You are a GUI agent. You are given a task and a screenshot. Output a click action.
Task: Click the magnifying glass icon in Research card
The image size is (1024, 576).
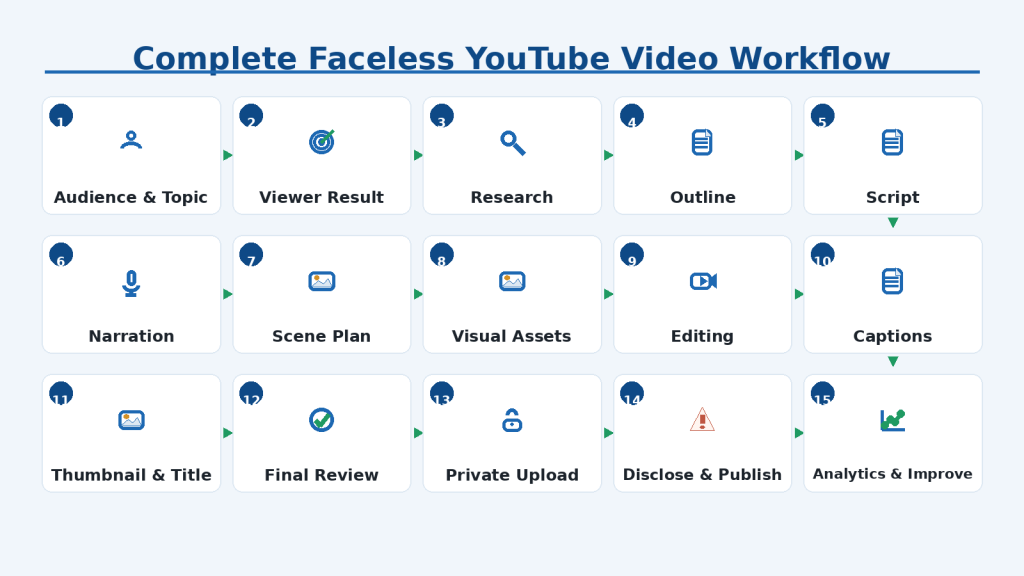[513, 142]
